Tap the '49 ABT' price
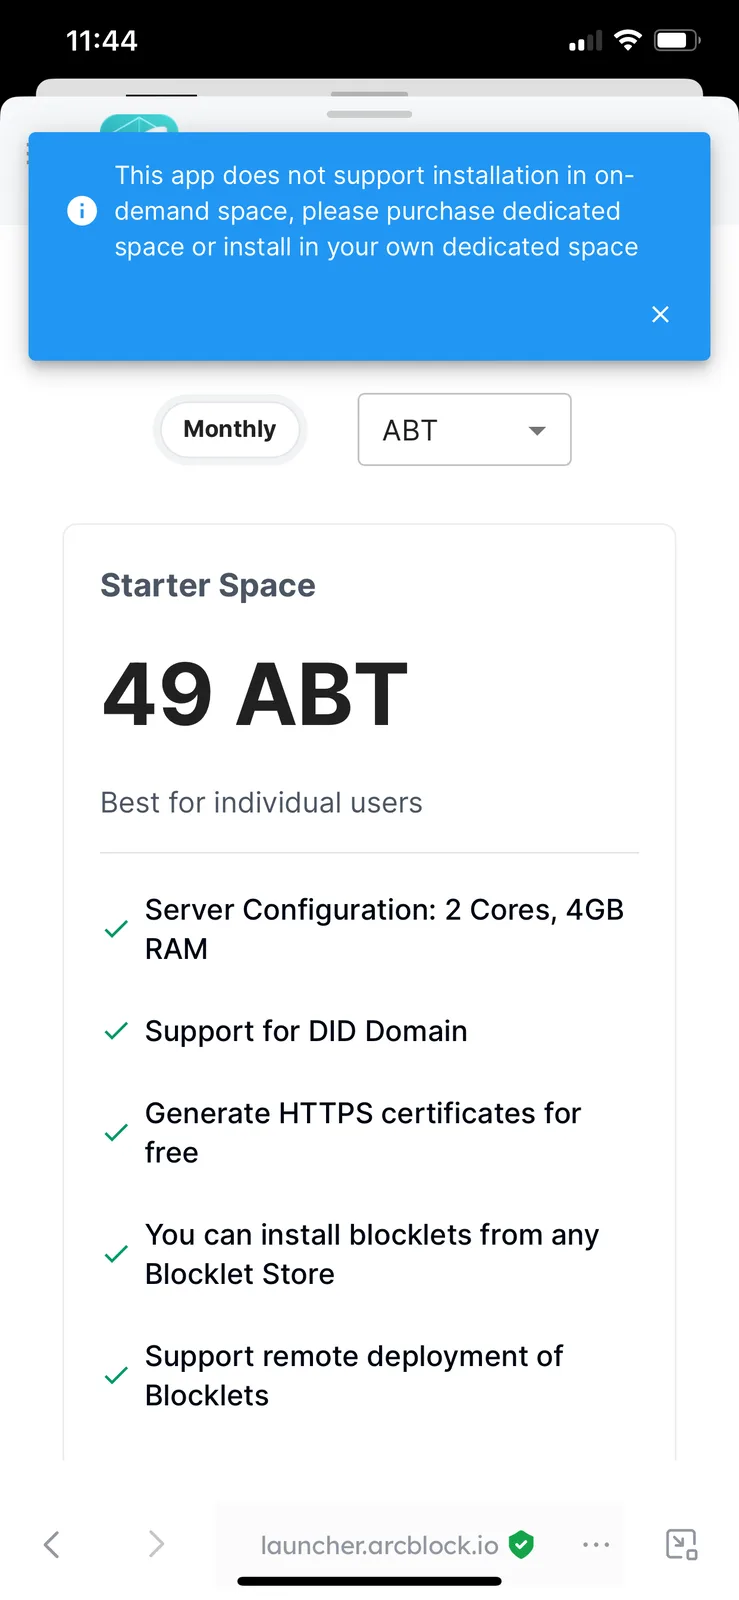Image resolution: width=739 pixels, height=1600 pixels. [255, 694]
